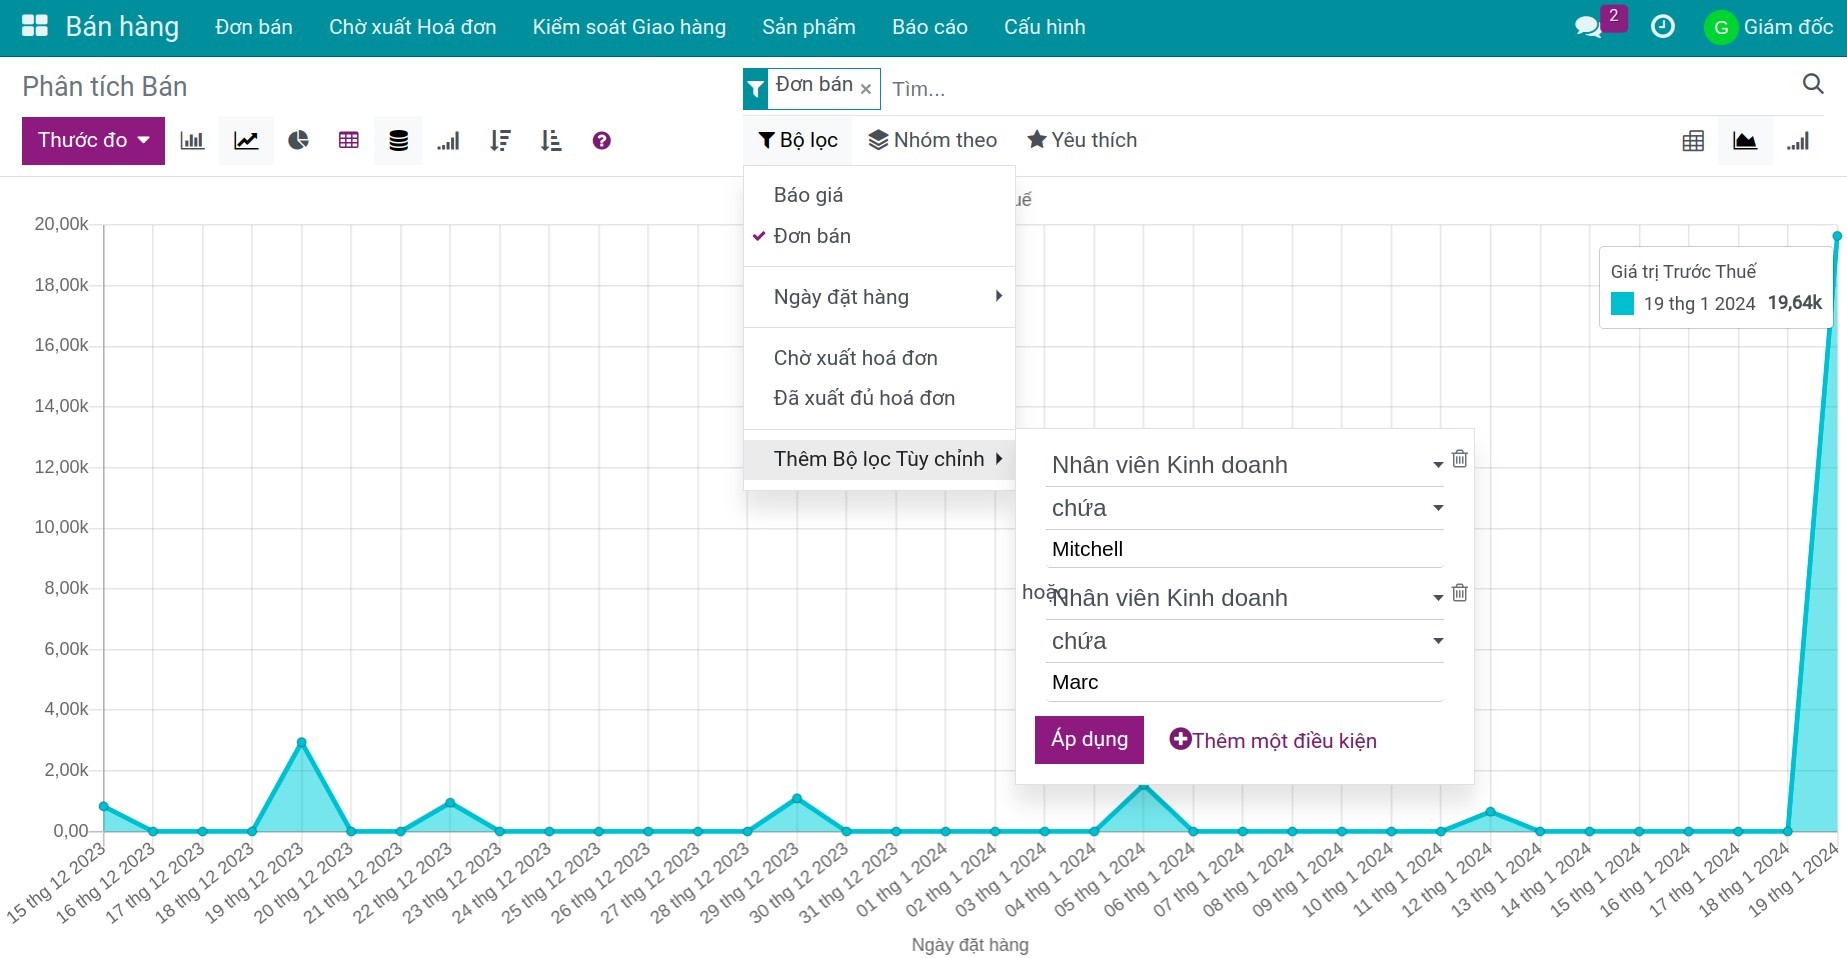Expand the Ngày đặt hàng submenu
The image size is (1847, 958).
click(x=878, y=297)
